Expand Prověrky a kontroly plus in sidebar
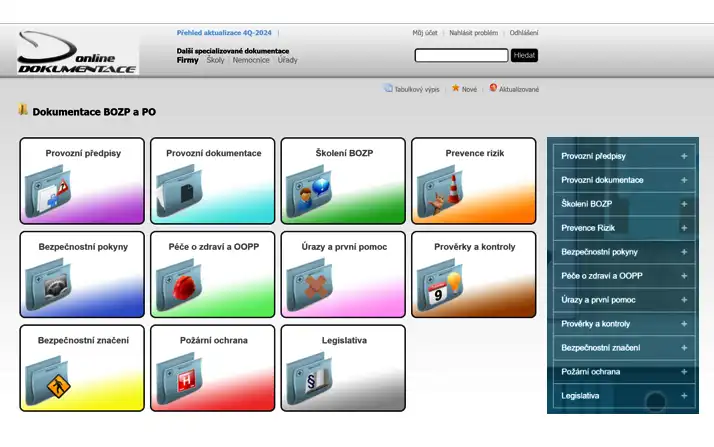 point(684,324)
